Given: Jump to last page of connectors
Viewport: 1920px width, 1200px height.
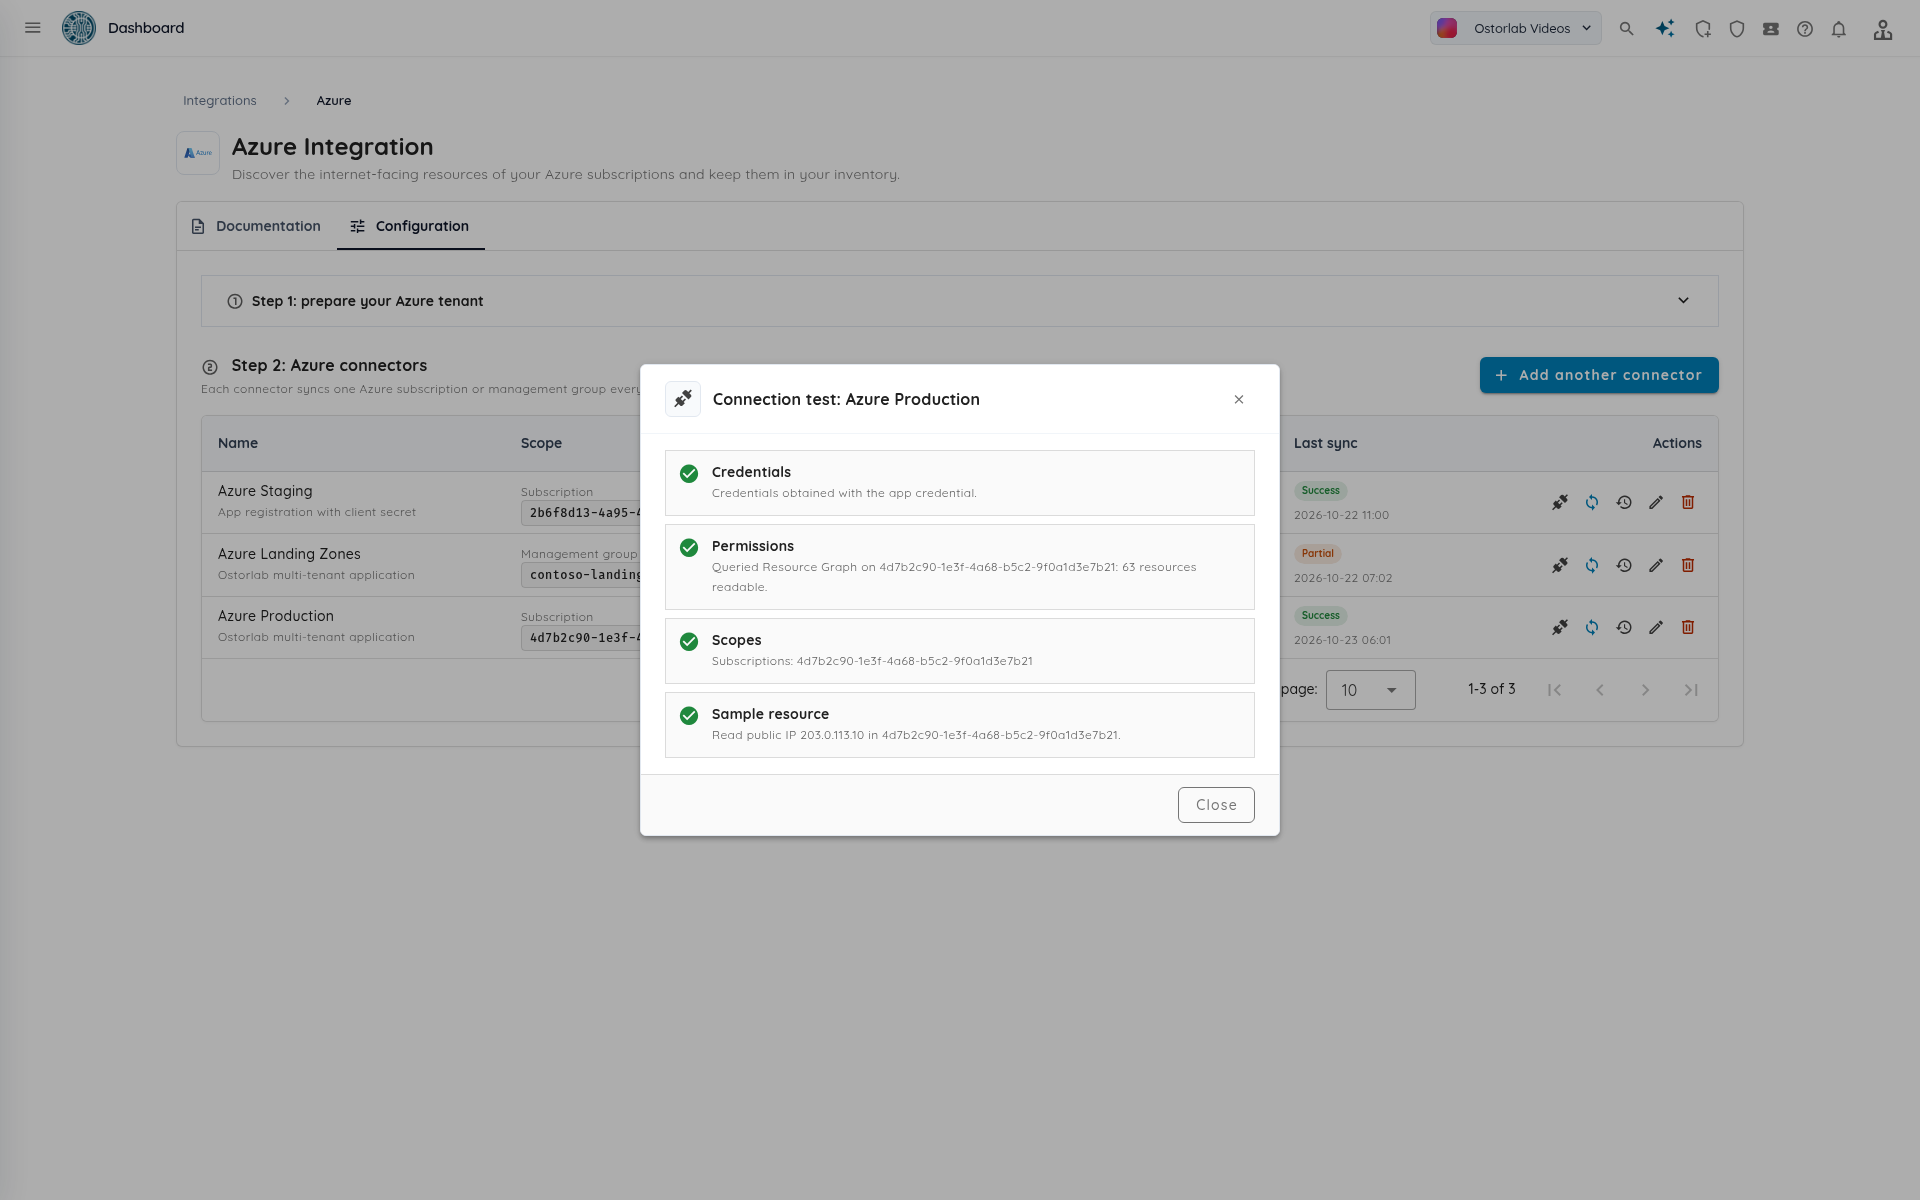Looking at the screenshot, I should point(1691,690).
